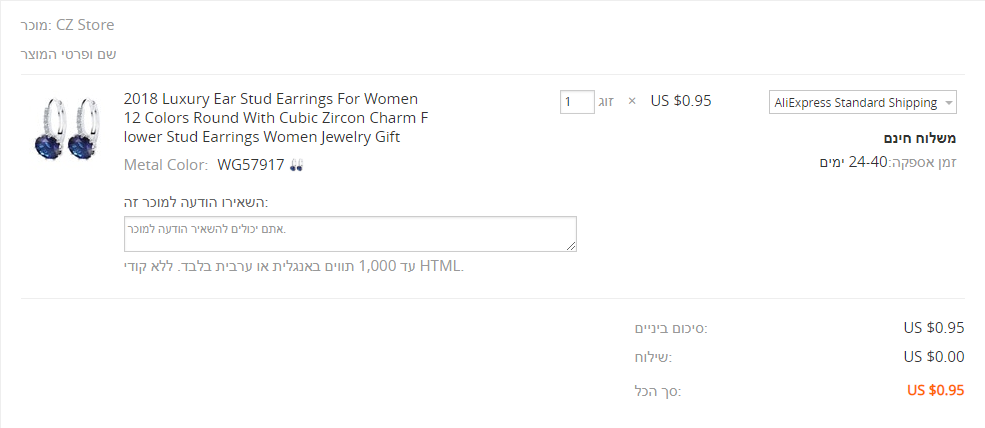Click the message to seller text area
The image size is (985, 428).
pyautogui.click(x=348, y=234)
